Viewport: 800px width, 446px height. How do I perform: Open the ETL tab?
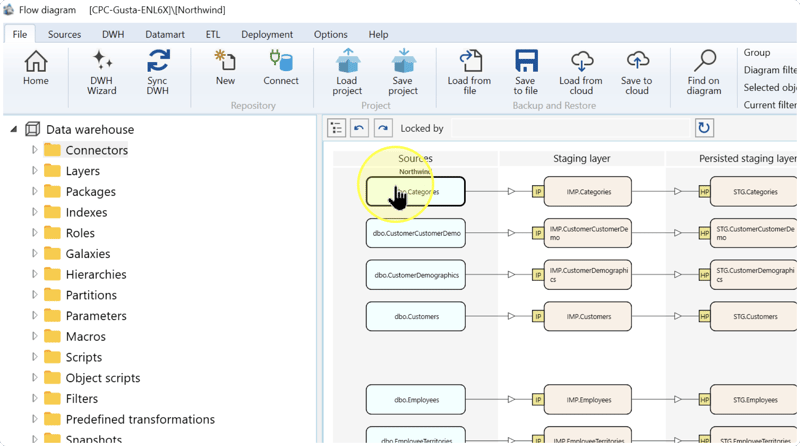pyautogui.click(x=213, y=34)
